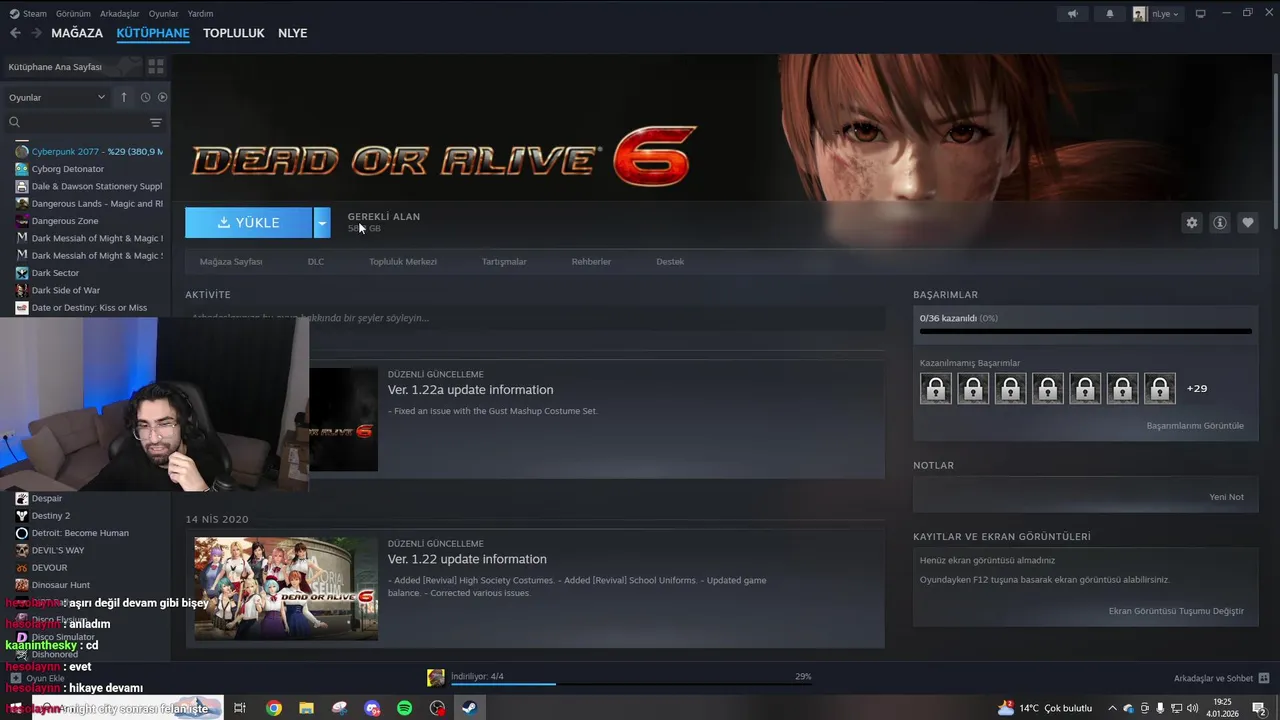
Task: Open the Rehberler link
Action: 591,262
